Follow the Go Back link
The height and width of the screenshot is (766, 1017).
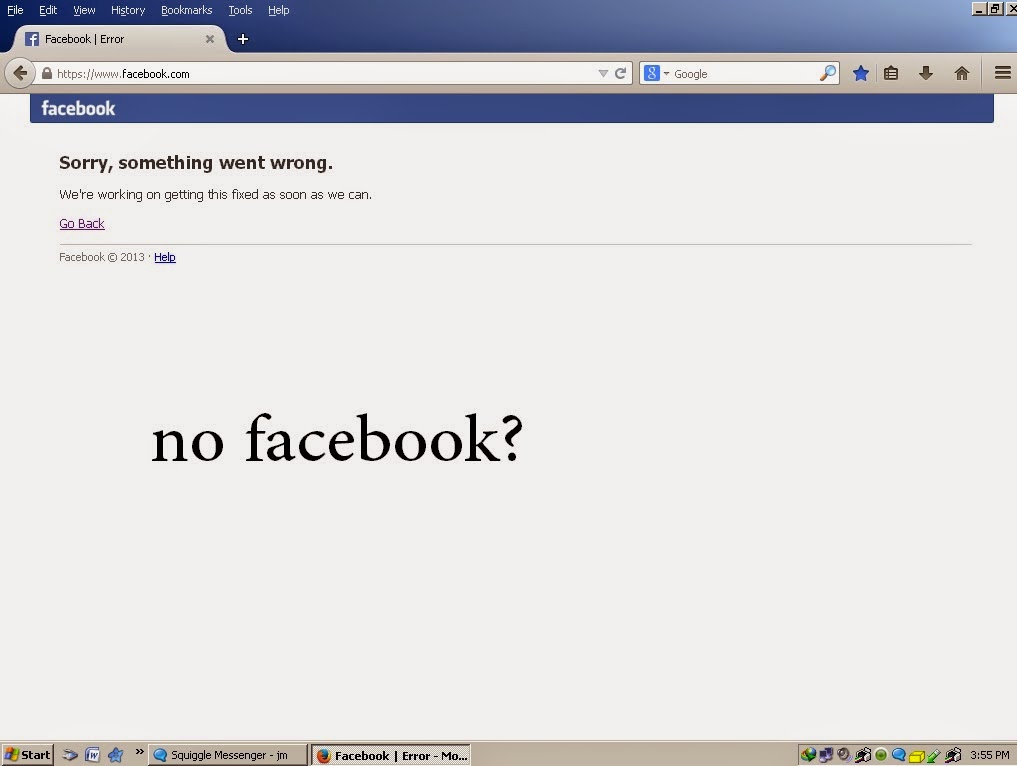click(82, 224)
